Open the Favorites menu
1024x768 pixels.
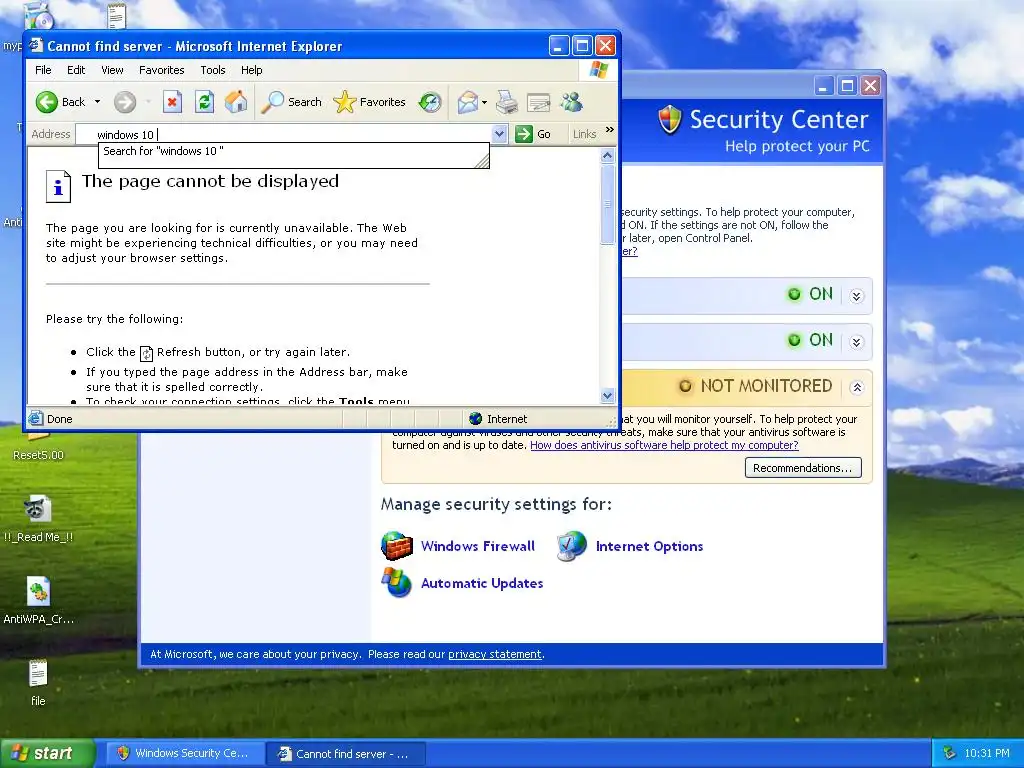161,70
